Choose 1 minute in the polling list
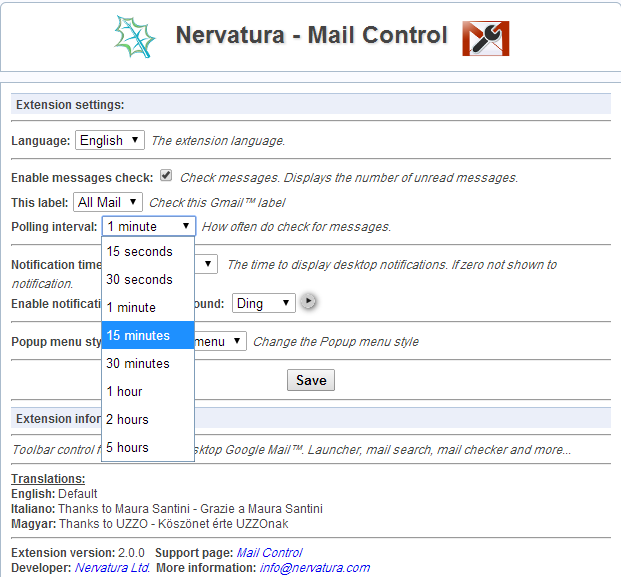621x577 pixels. (148, 307)
